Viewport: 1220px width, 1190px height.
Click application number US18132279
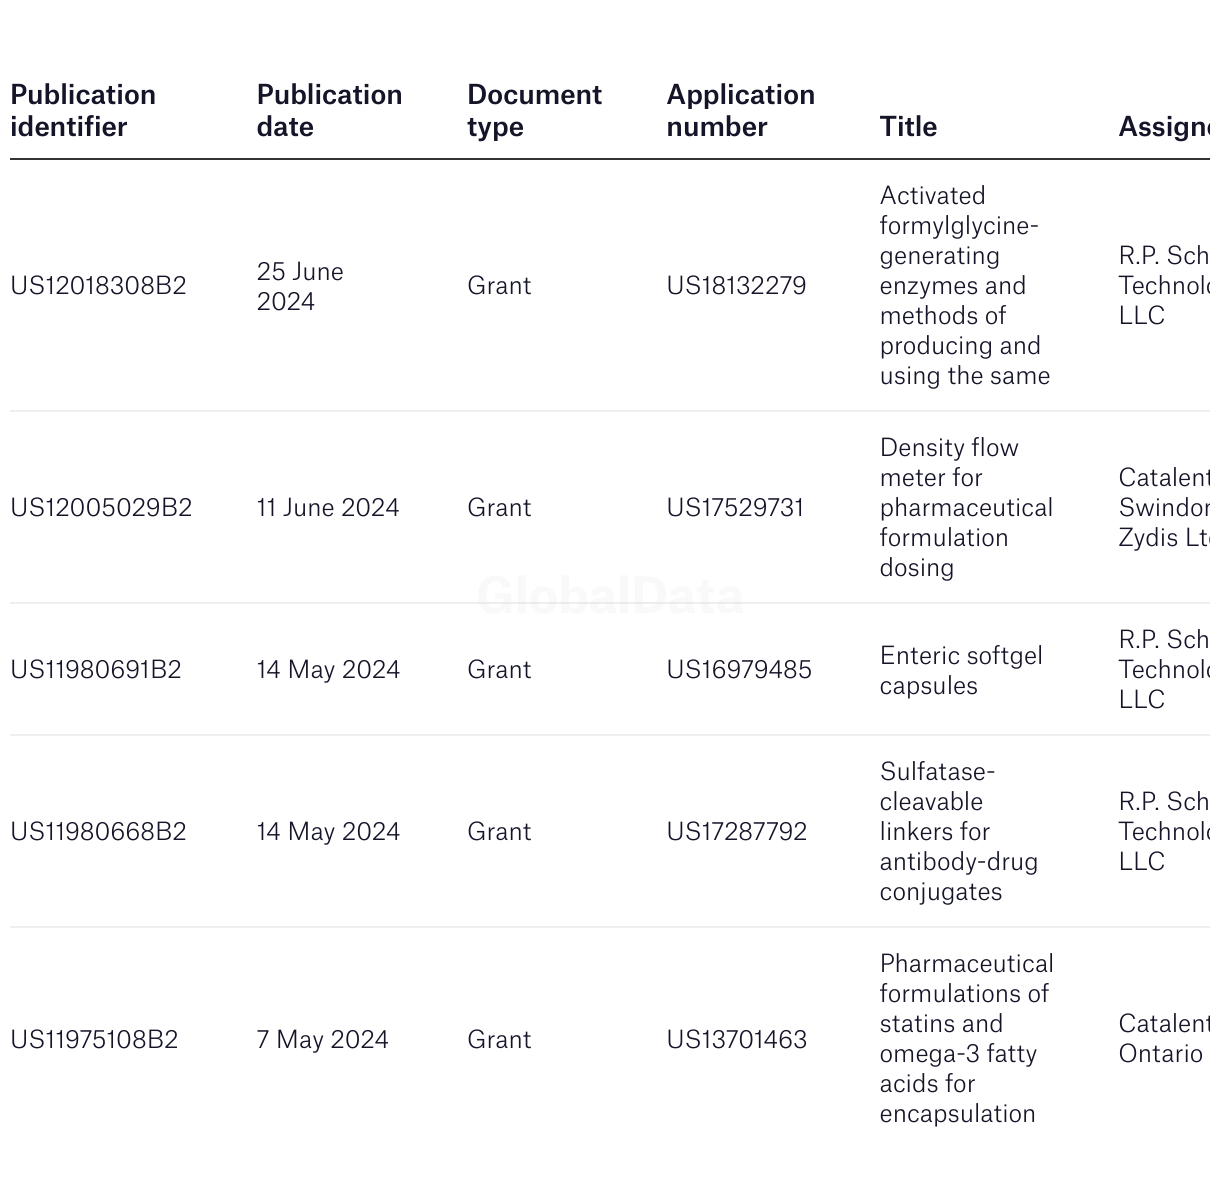pyautogui.click(x=736, y=286)
